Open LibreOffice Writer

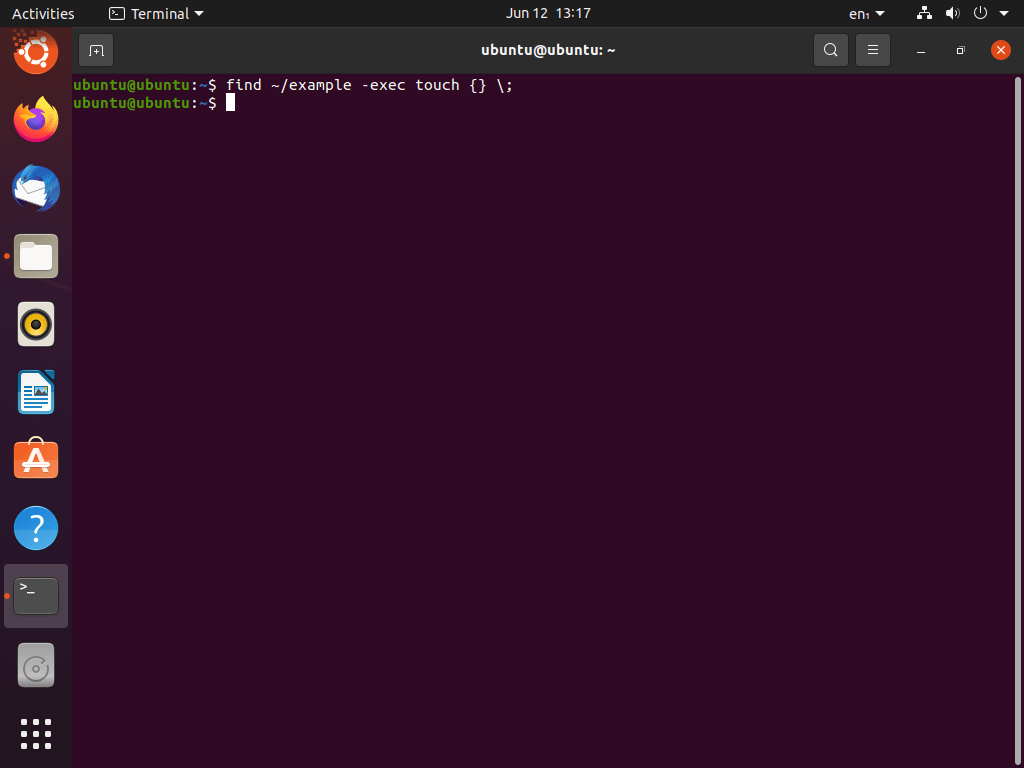click(35, 392)
